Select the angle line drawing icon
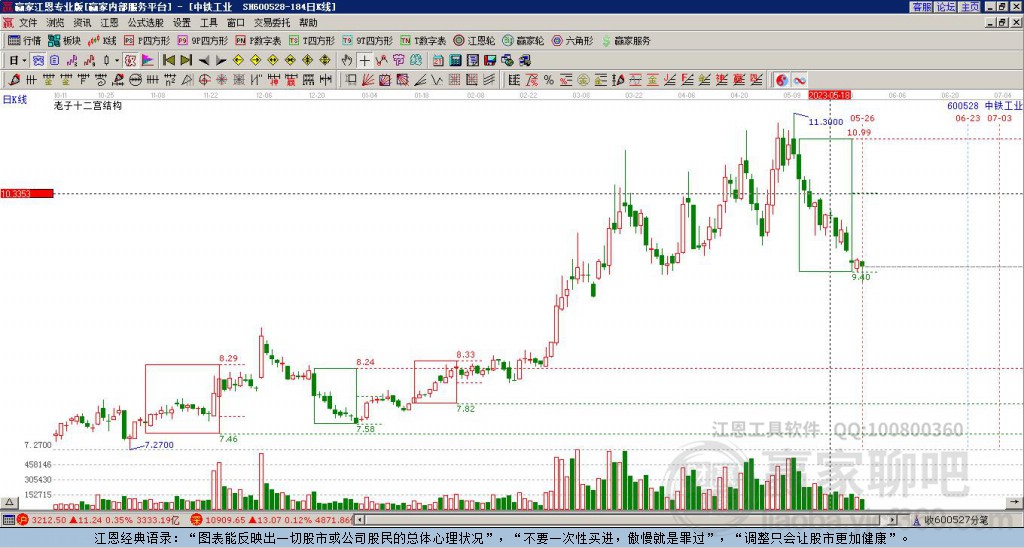The height and width of the screenshot is (548, 1024). [420, 80]
